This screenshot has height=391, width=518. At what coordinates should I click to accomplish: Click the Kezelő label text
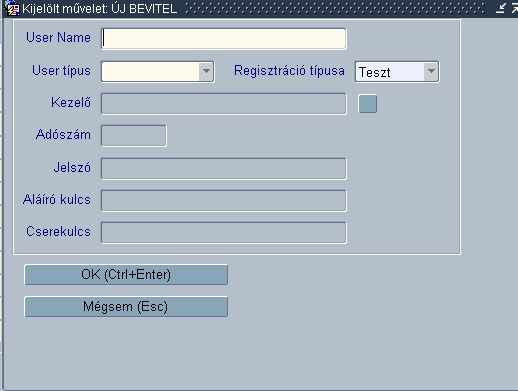pos(71,102)
